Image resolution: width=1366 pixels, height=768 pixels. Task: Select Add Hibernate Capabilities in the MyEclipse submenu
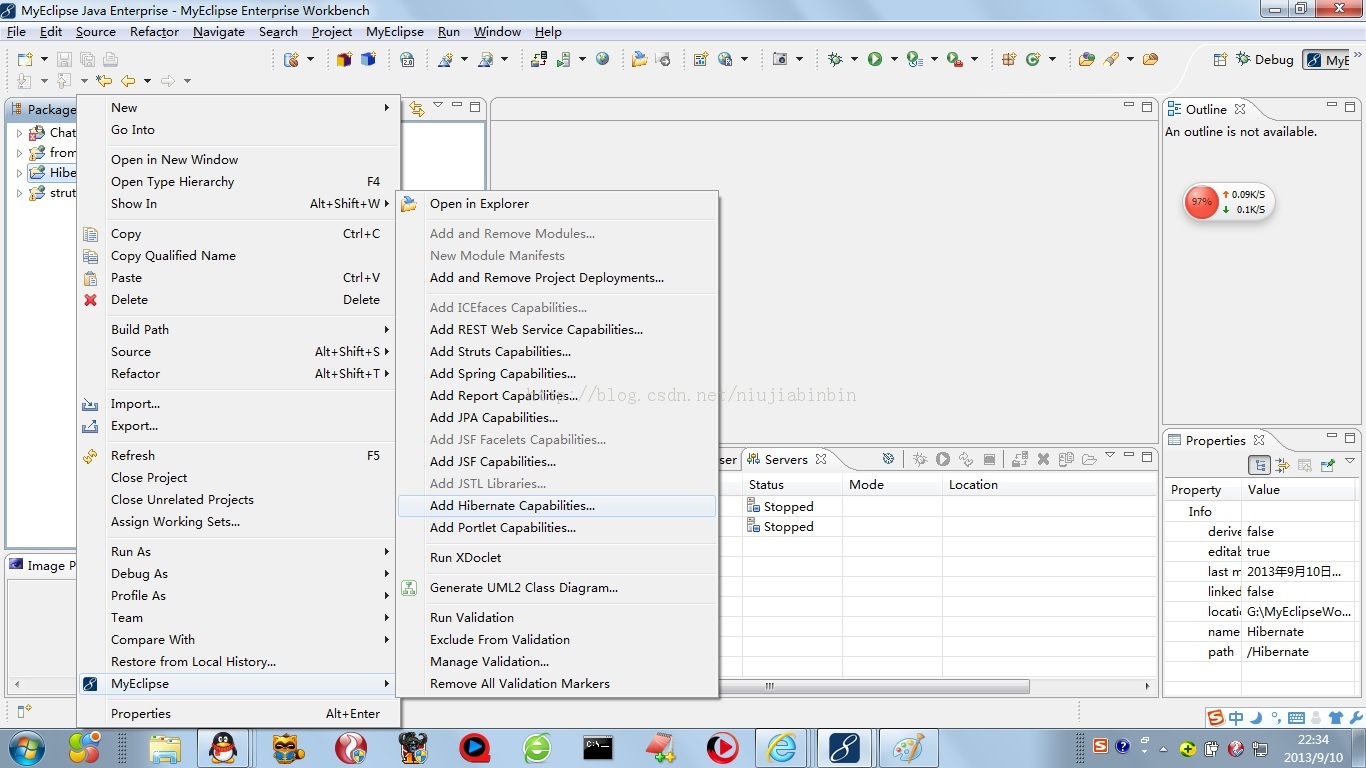point(513,505)
